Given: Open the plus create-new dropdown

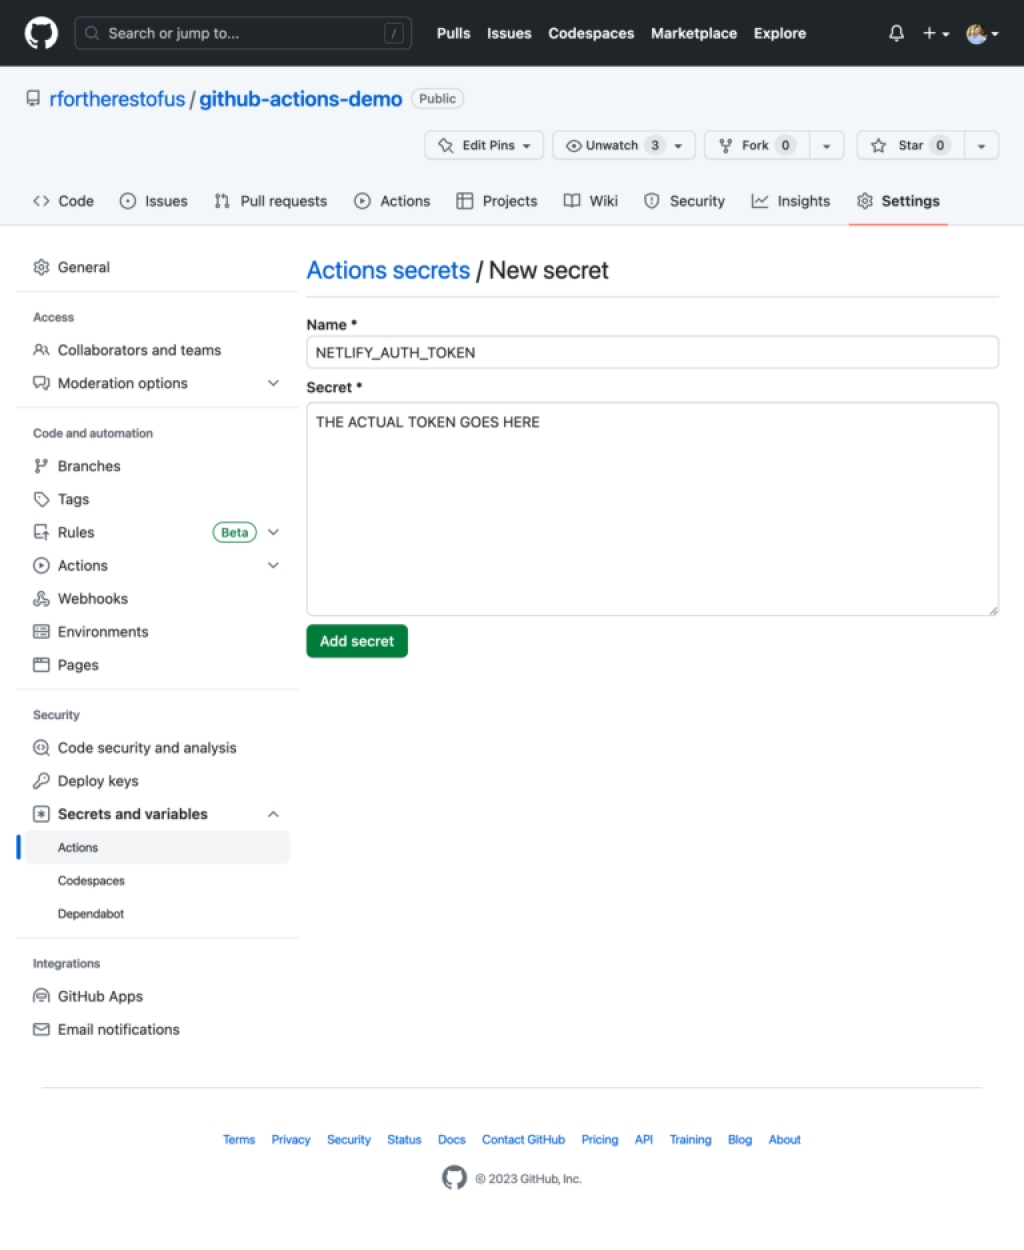Looking at the screenshot, I should click(x=936, y=33).
